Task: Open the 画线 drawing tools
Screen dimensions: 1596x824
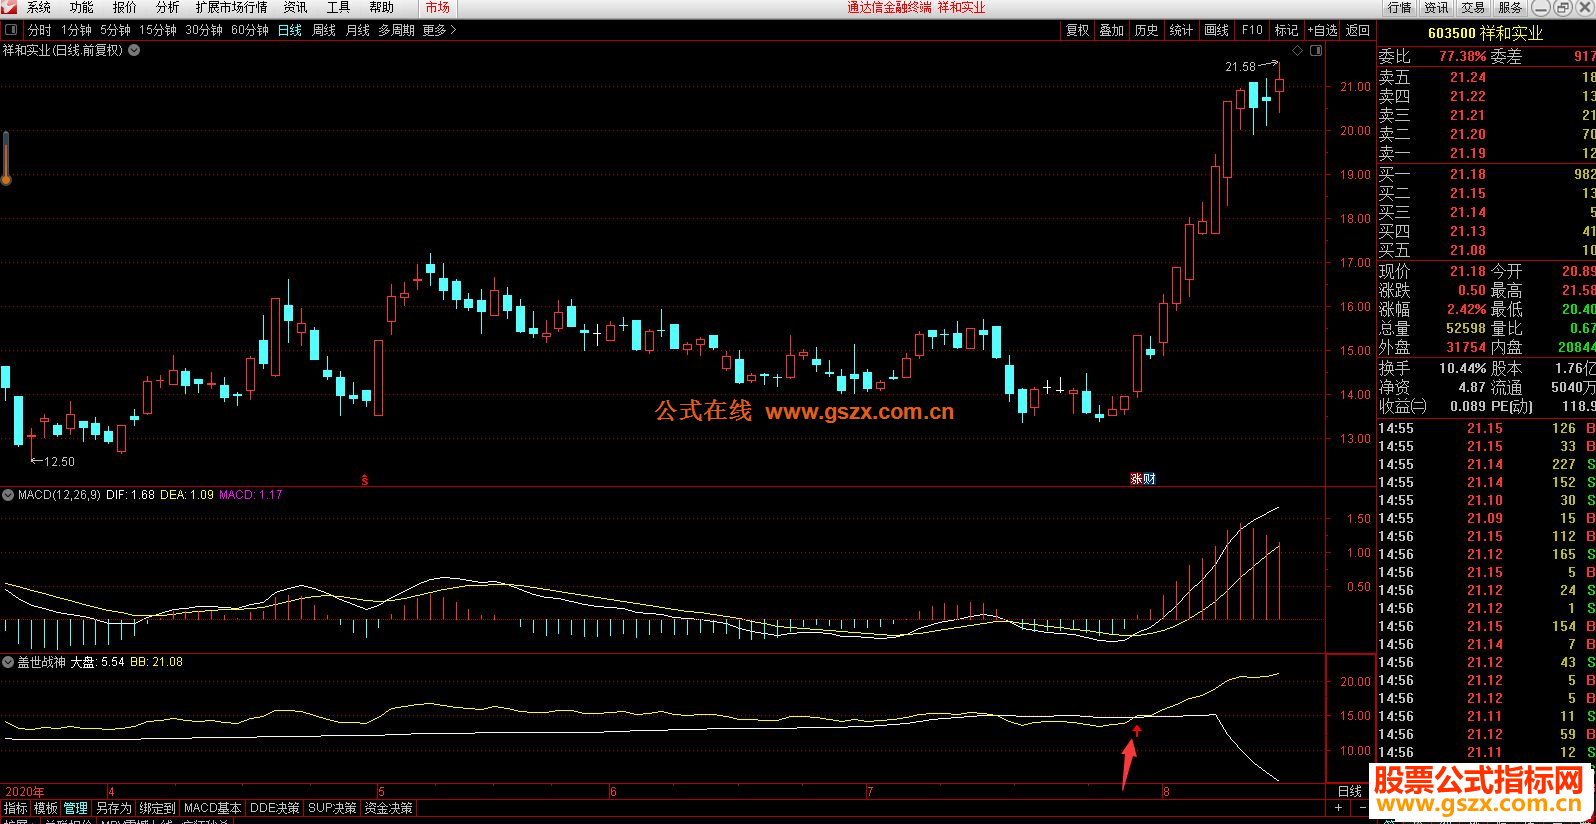Action: 1216,30
